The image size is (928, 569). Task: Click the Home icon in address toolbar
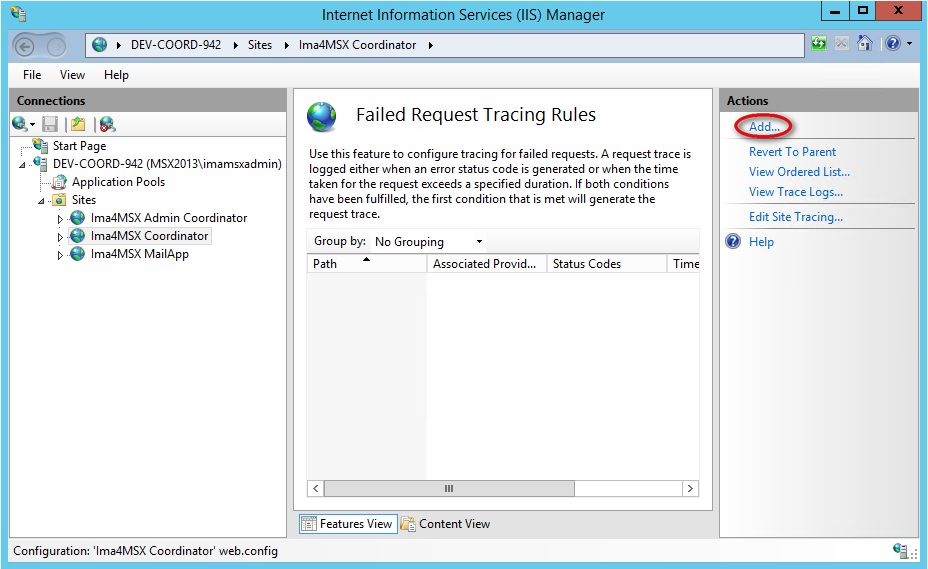[x=865, y=43]
